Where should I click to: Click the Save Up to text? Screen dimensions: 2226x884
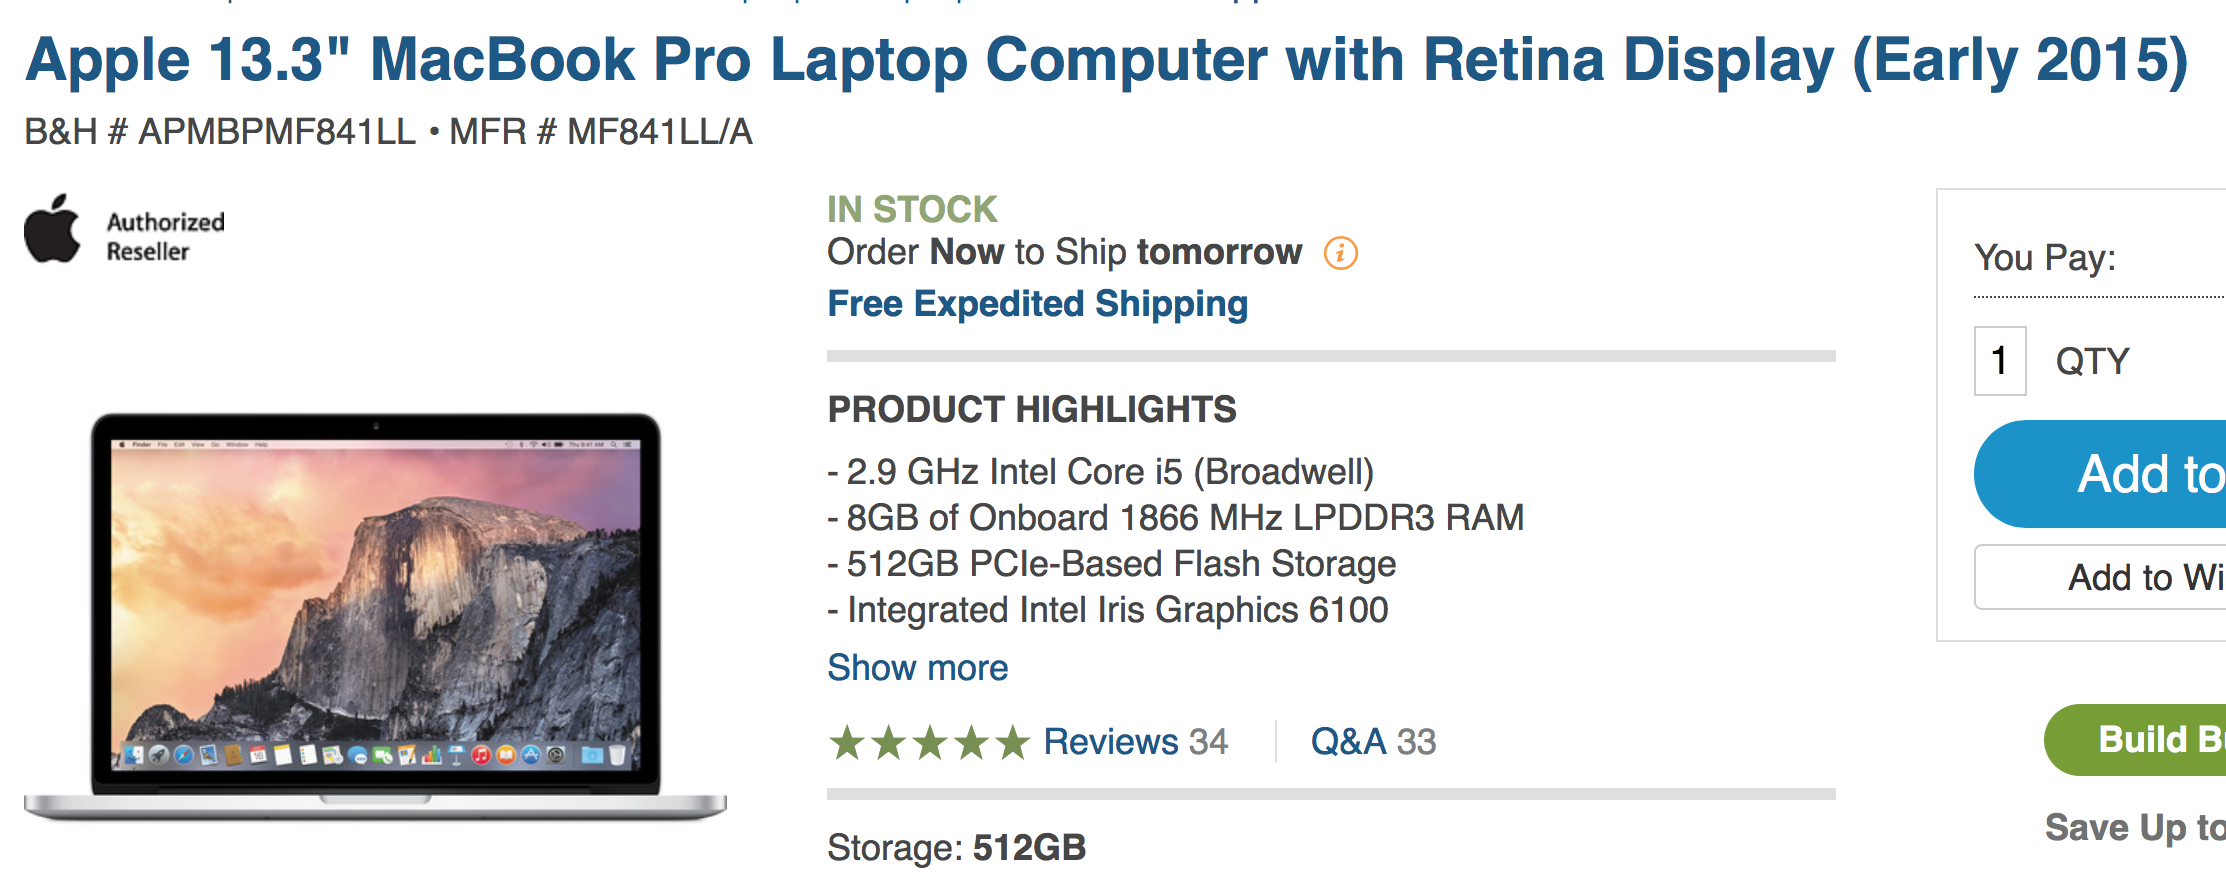tap(2134, 828)
